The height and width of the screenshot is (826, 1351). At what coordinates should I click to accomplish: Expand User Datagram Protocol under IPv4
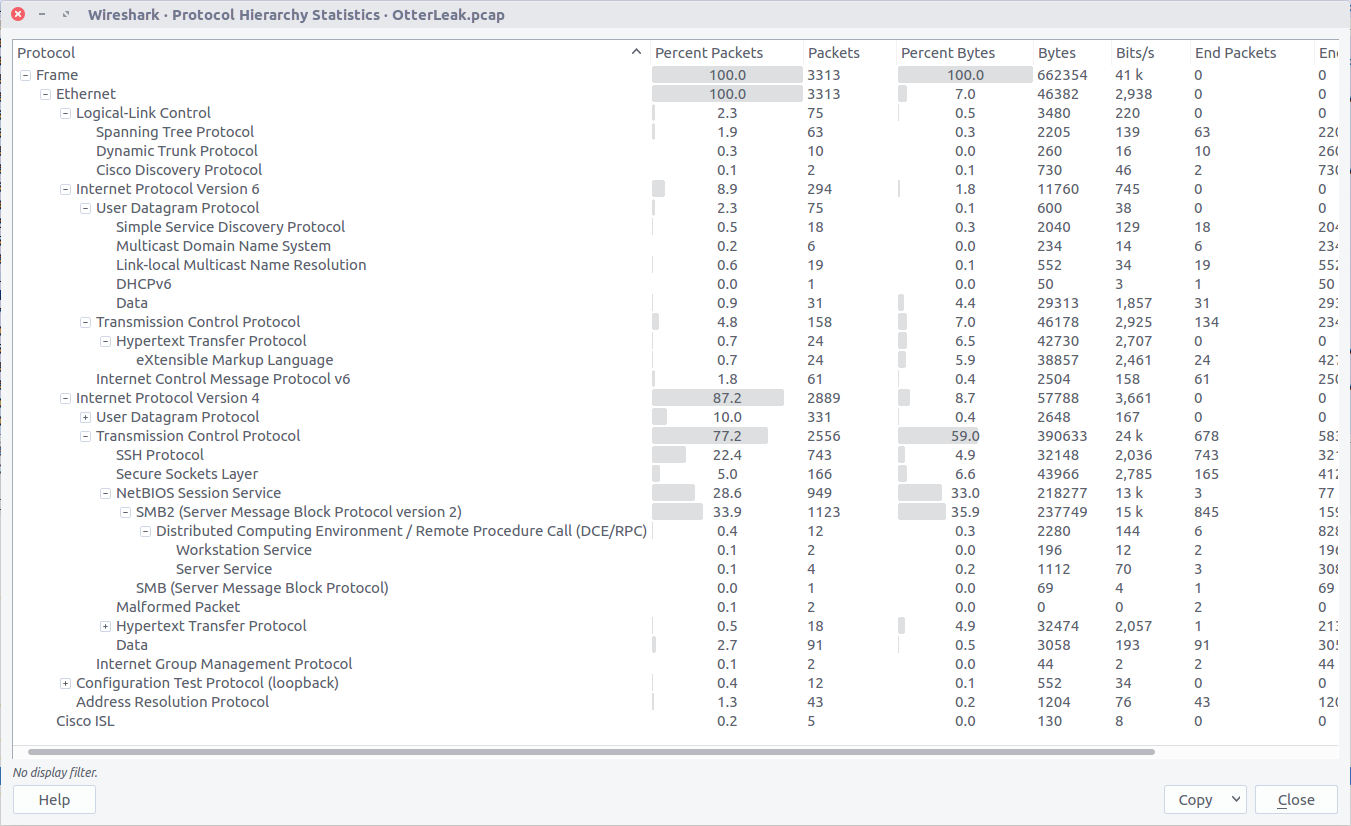click(85, 417)
